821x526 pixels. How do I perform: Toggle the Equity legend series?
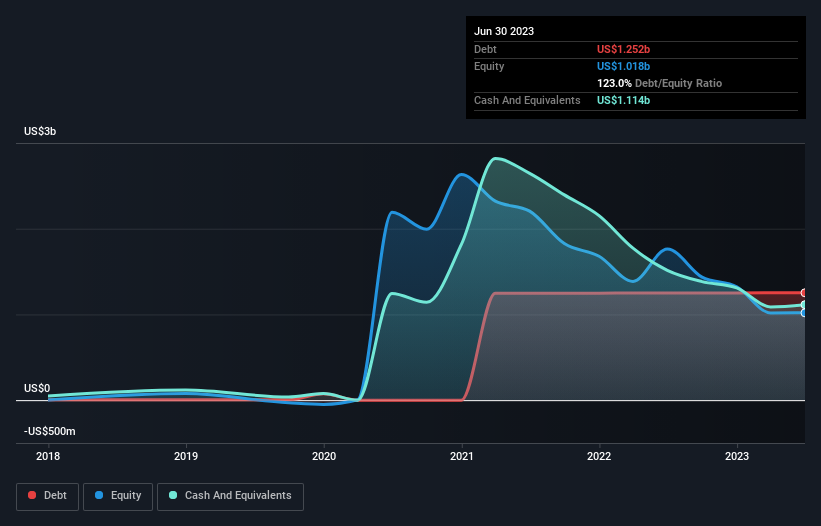click(x=117, y=495)
